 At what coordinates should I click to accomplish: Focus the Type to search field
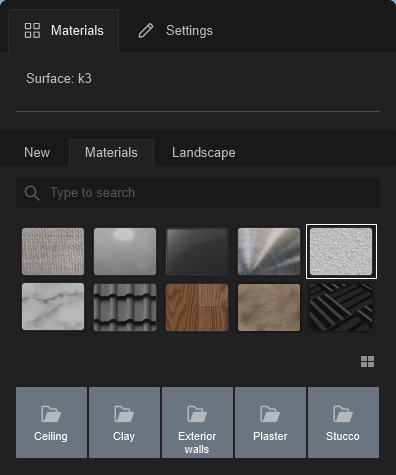tap(198, 193)
